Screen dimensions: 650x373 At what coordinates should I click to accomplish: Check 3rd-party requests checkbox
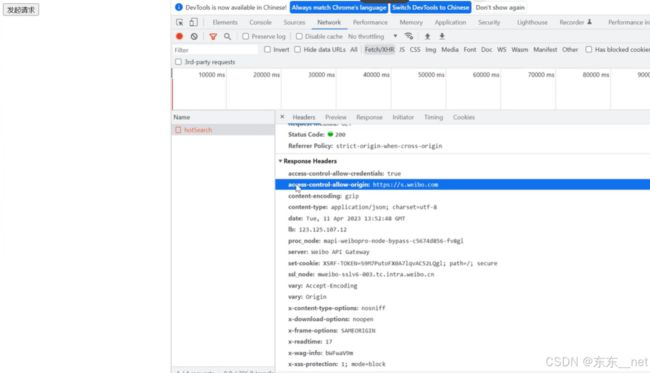click(x=178, y=62)
